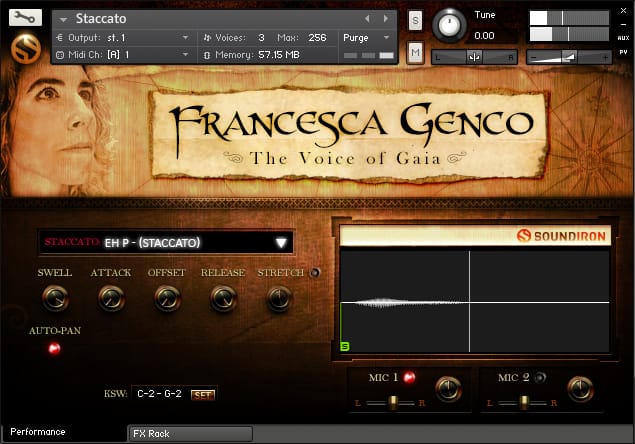Toggle the AUTO-PAN red LED
Viewport: 635px width, 444px height.
pos(55,348)
